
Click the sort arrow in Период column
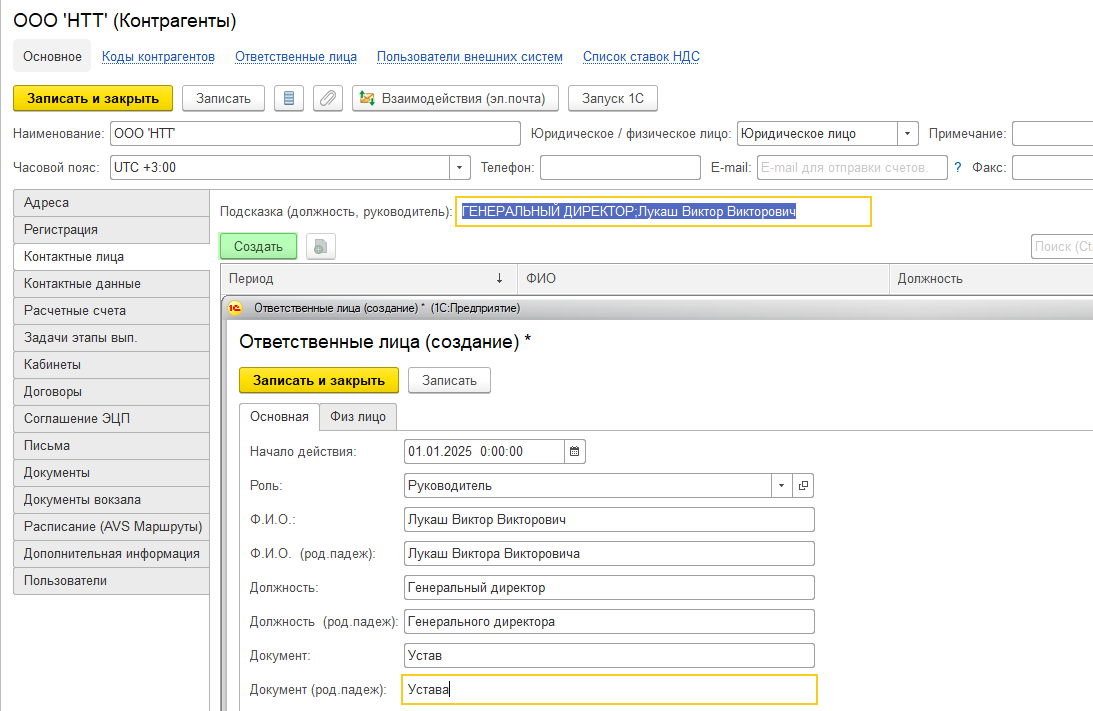tap(499, 279)
